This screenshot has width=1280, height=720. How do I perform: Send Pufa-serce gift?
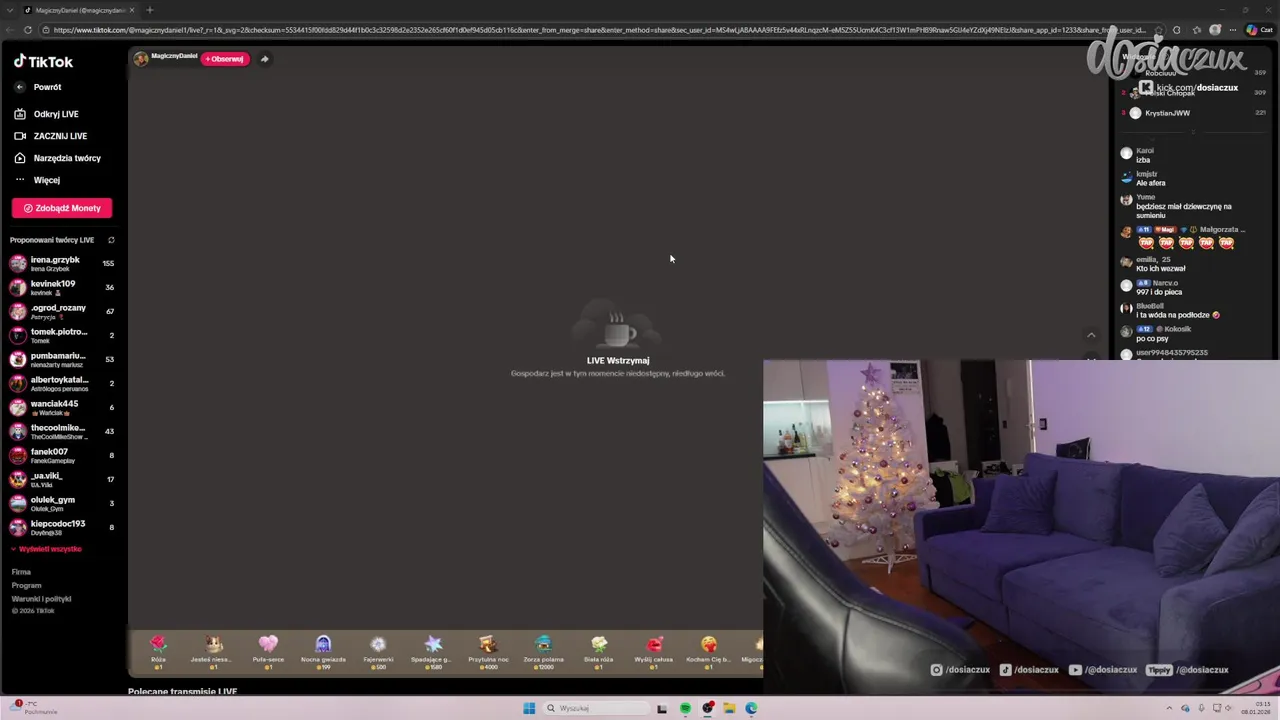268,652
